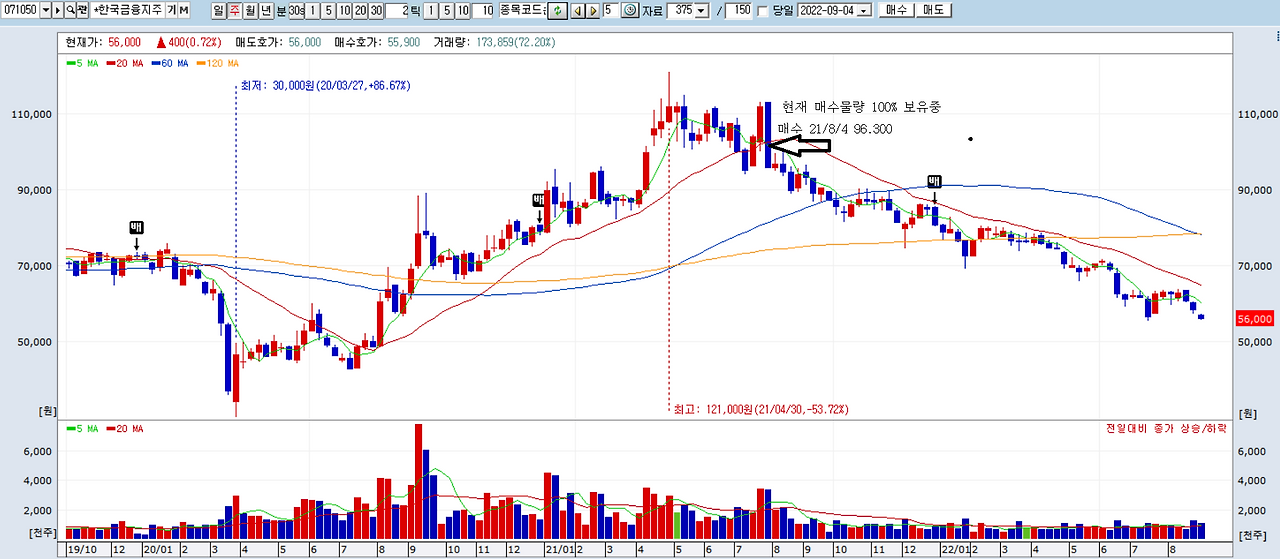Click the 전일대비 종가 상승/하락 label
1280x559 pixels.
click(1165, 428)
